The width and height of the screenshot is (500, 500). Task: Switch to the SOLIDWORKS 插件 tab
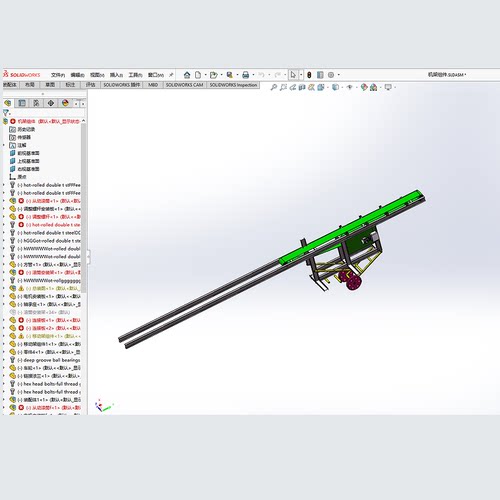[x=122, y=85]
